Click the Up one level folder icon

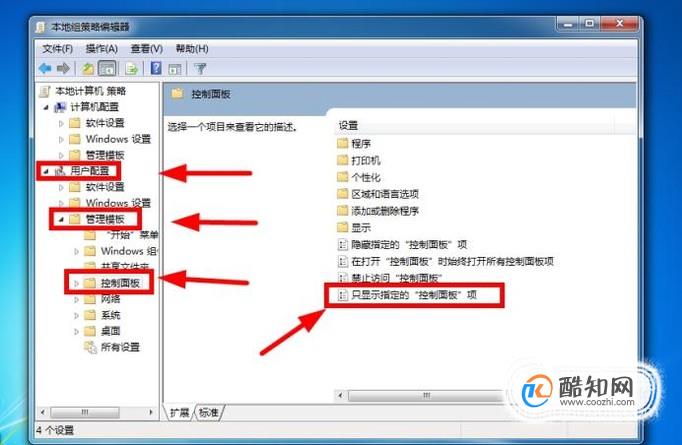pyautogui.click(x=88, y=68)
